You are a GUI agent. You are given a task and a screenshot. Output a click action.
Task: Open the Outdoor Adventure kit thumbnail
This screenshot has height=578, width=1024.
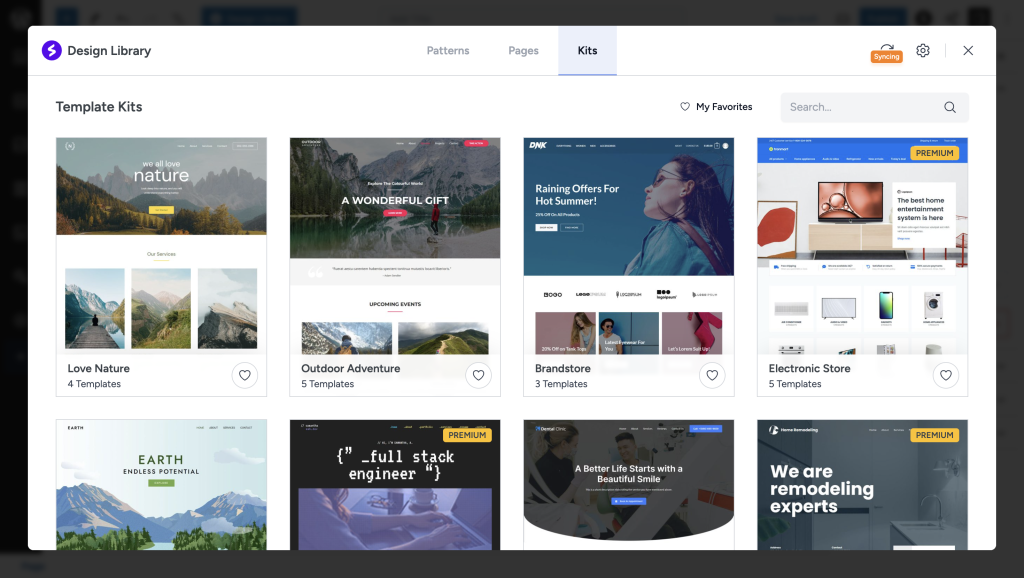[395, 246]
